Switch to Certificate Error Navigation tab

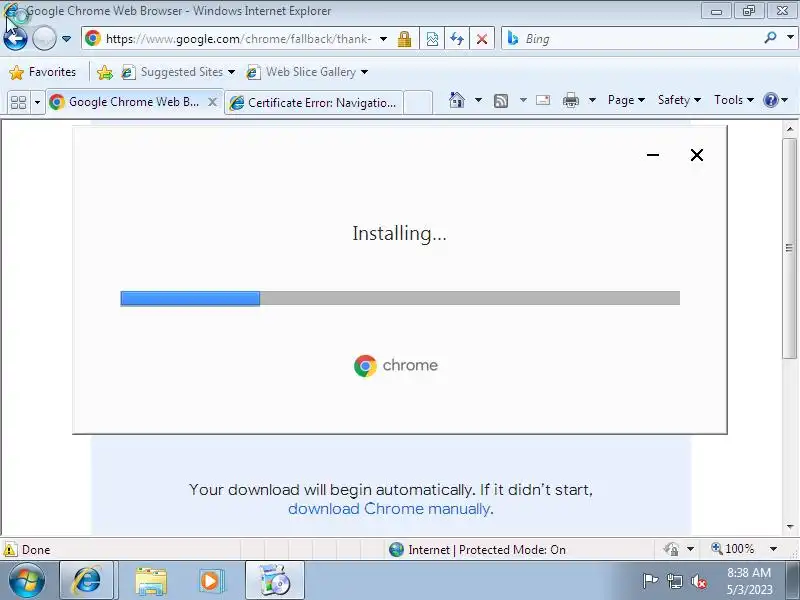click(314, 103)
